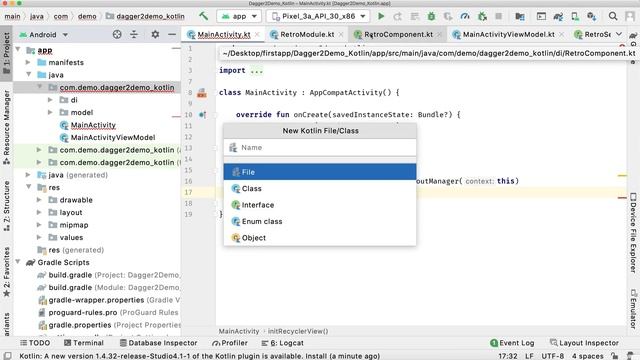
Task: Open the Pixel_3a_API_30_x86 device dropdown
Action: (x=318, y=16)
